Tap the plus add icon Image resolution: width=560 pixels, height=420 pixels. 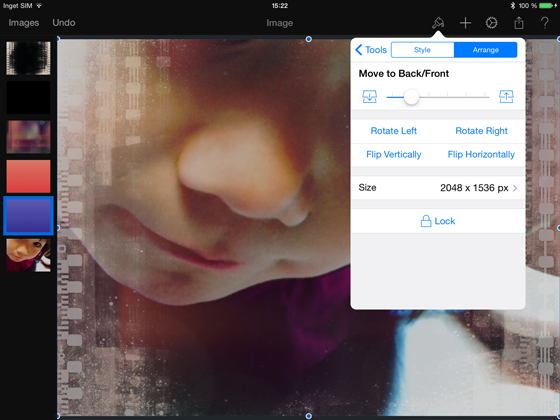coord(465,23)
